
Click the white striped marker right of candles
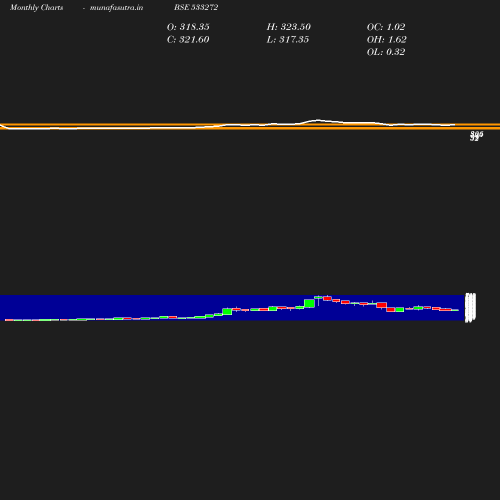470,308
